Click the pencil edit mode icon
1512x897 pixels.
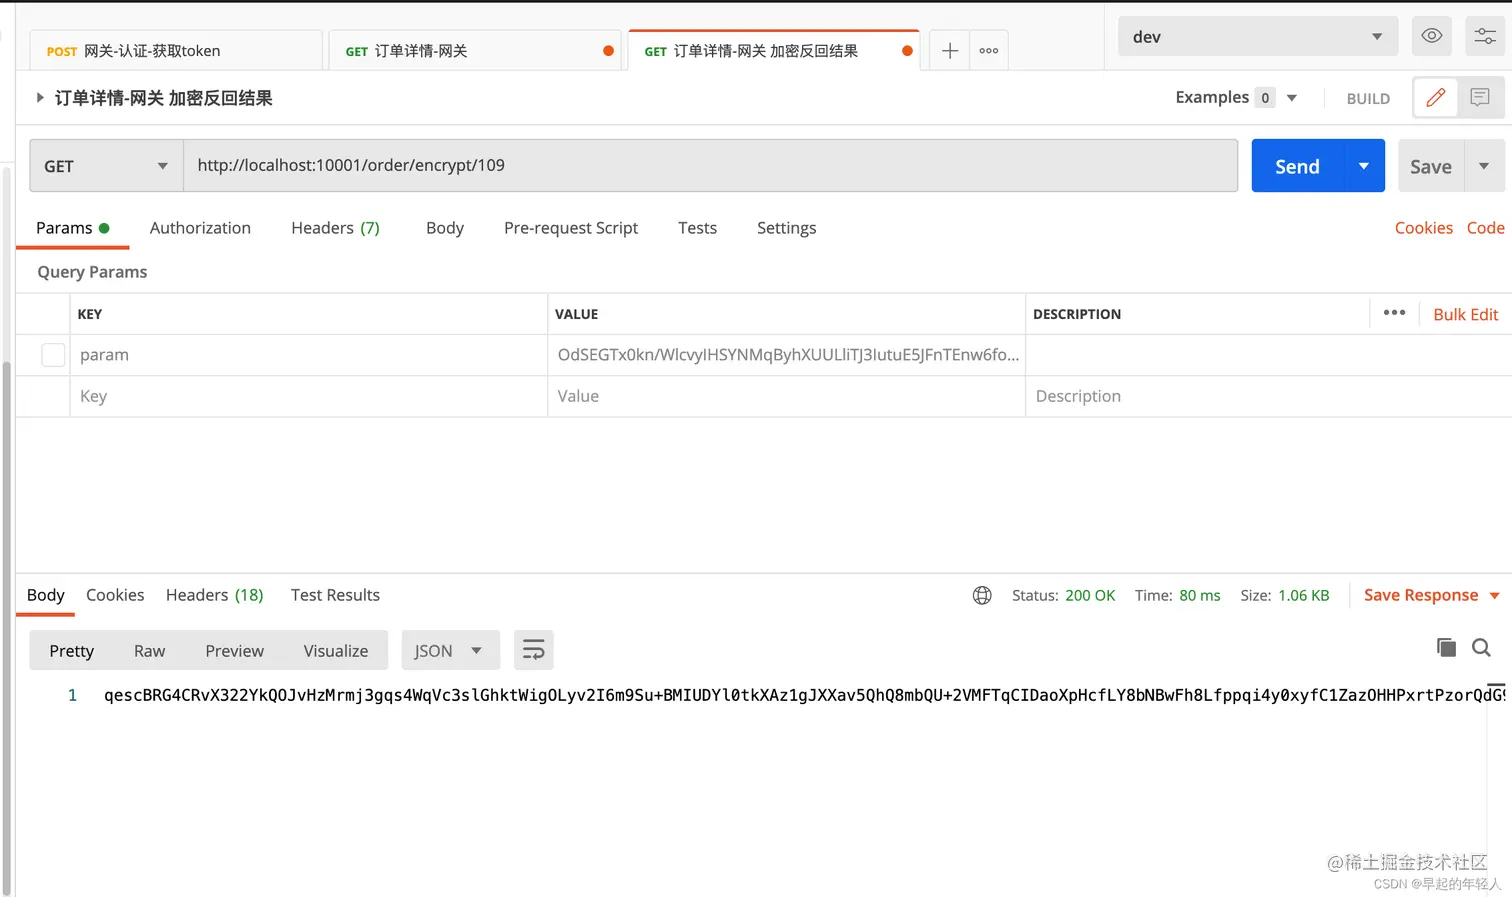(x=1435, y=97)
